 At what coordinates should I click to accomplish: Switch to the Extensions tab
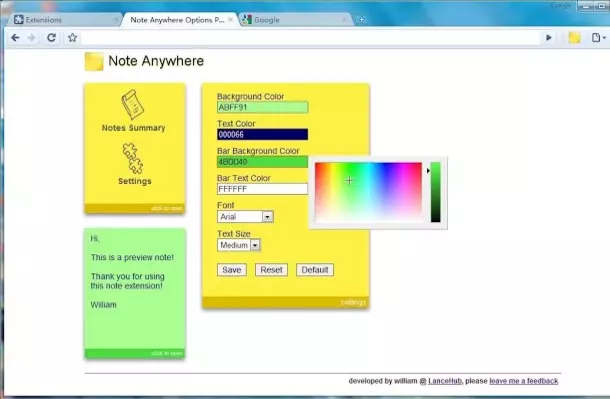click(x=63, y=20)
